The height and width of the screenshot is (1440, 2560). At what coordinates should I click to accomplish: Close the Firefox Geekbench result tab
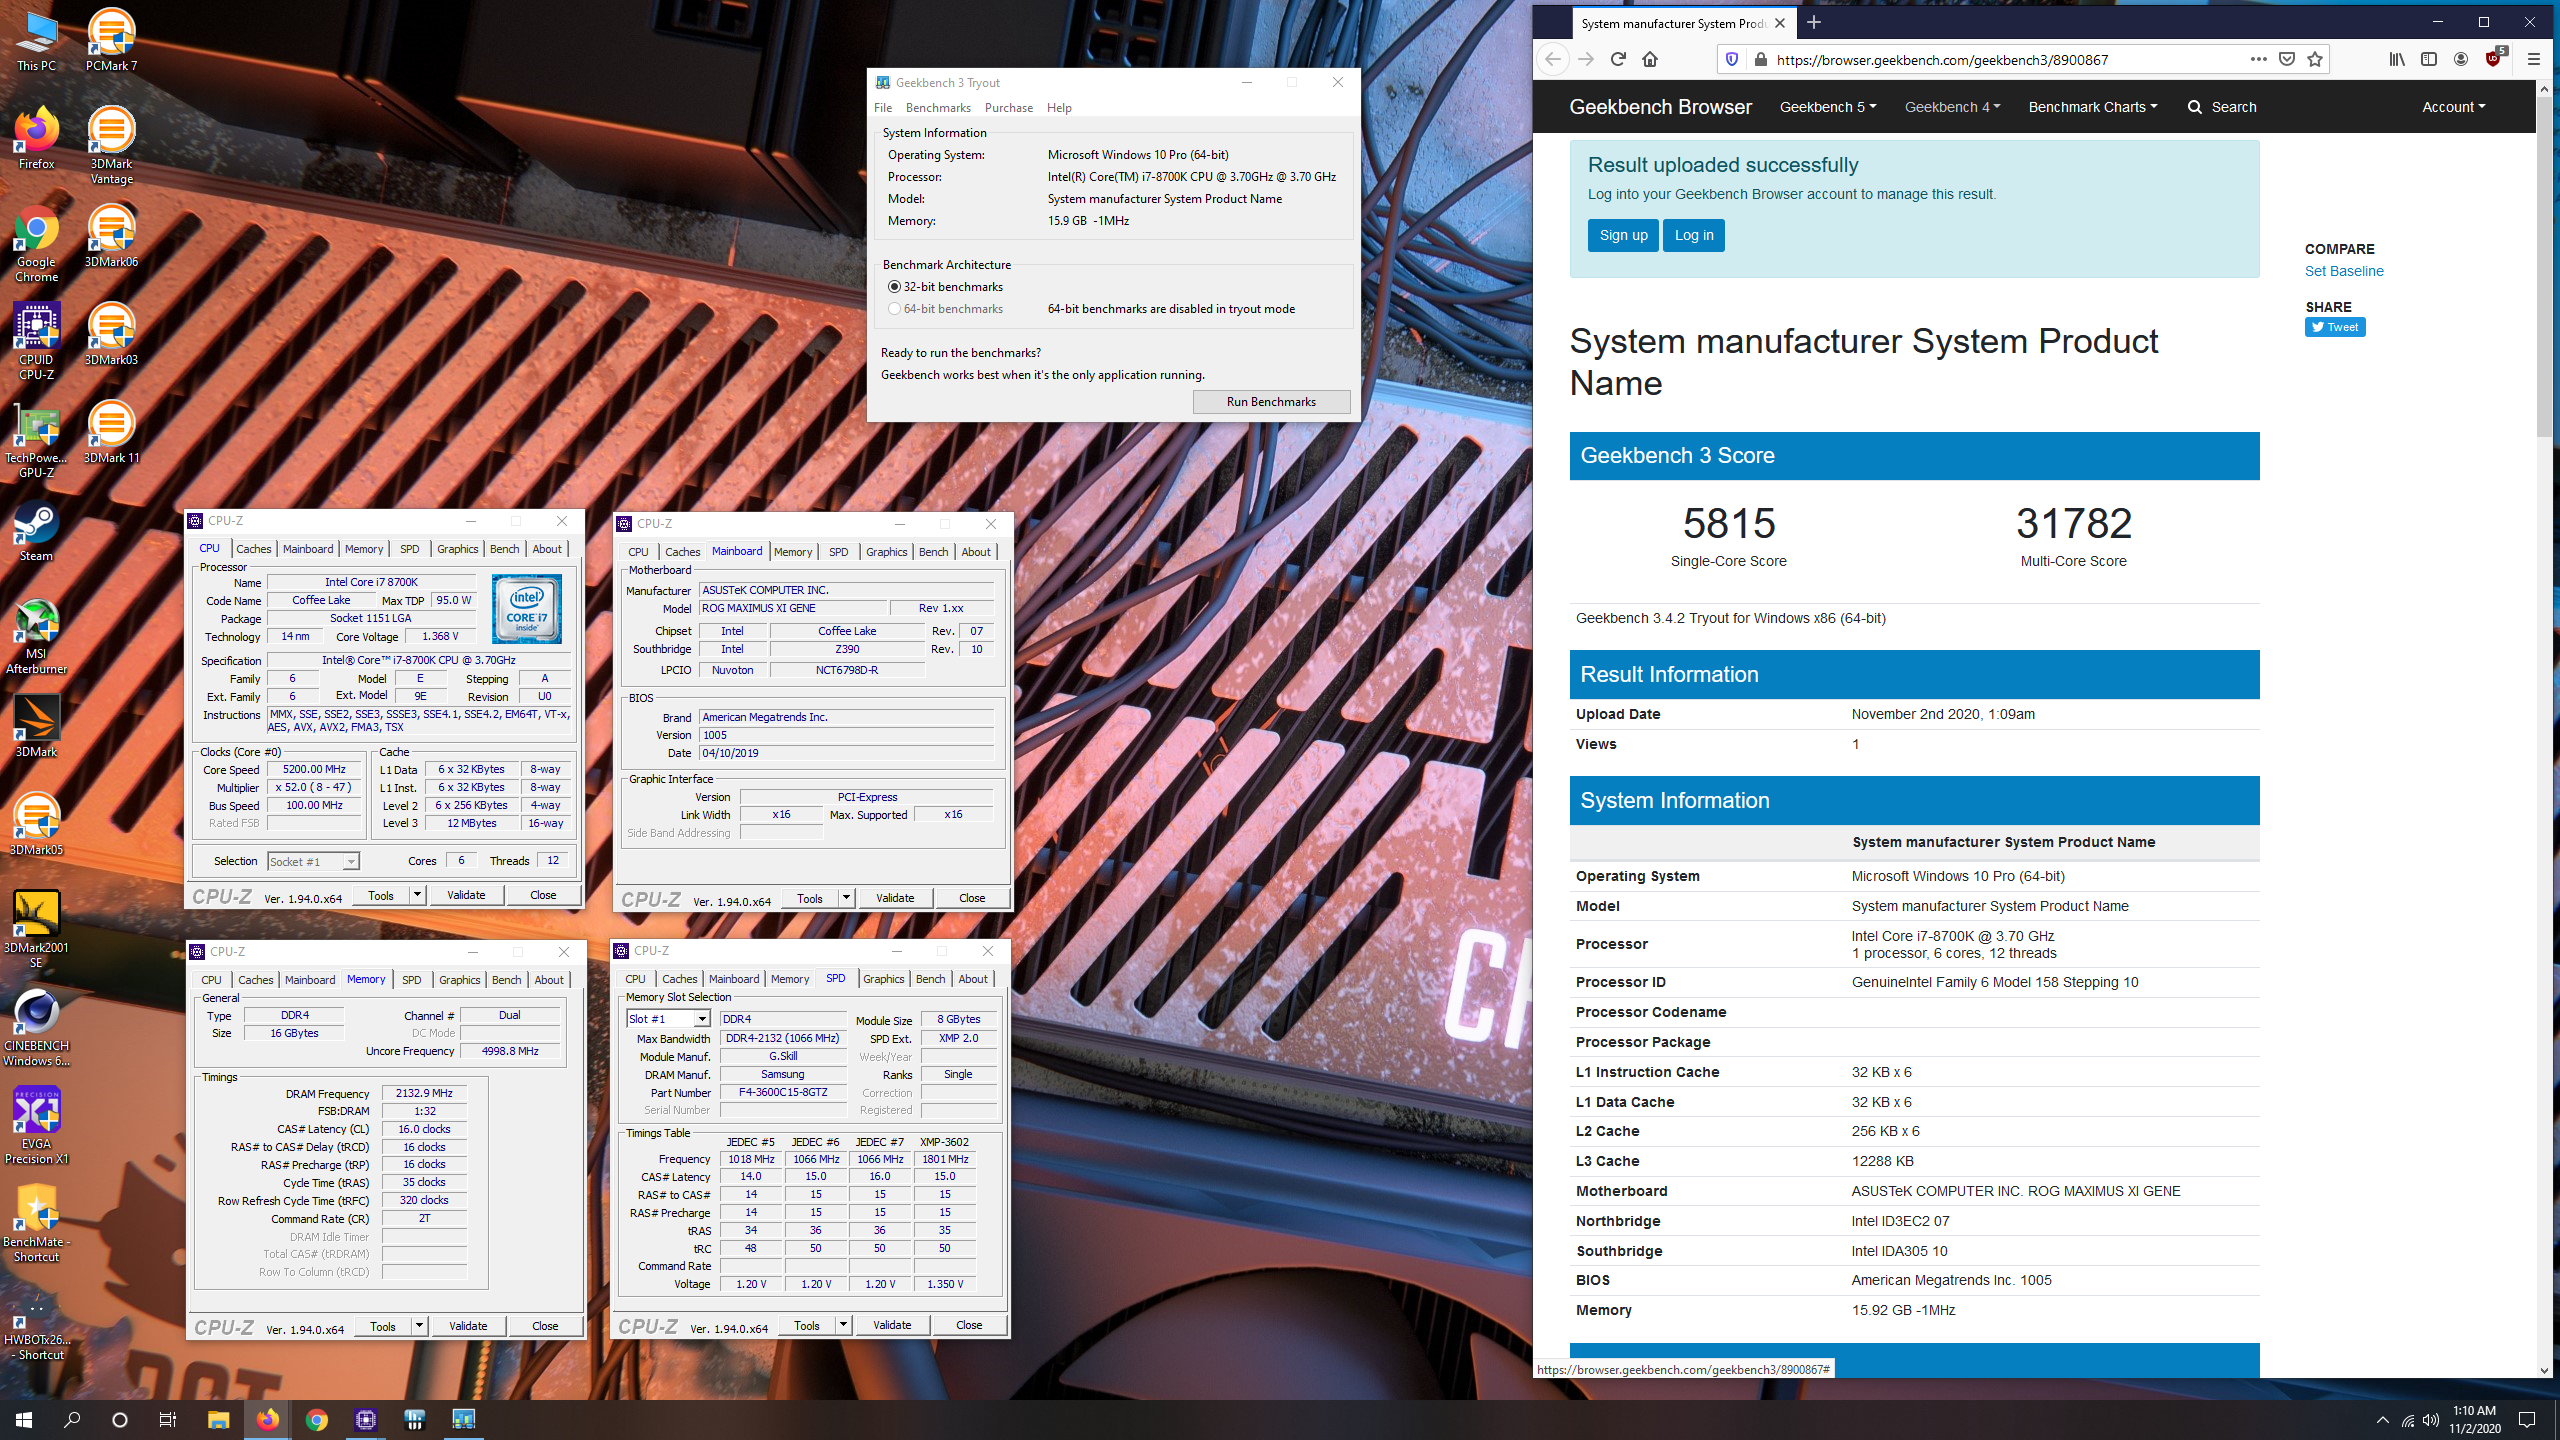point(1780,23)
